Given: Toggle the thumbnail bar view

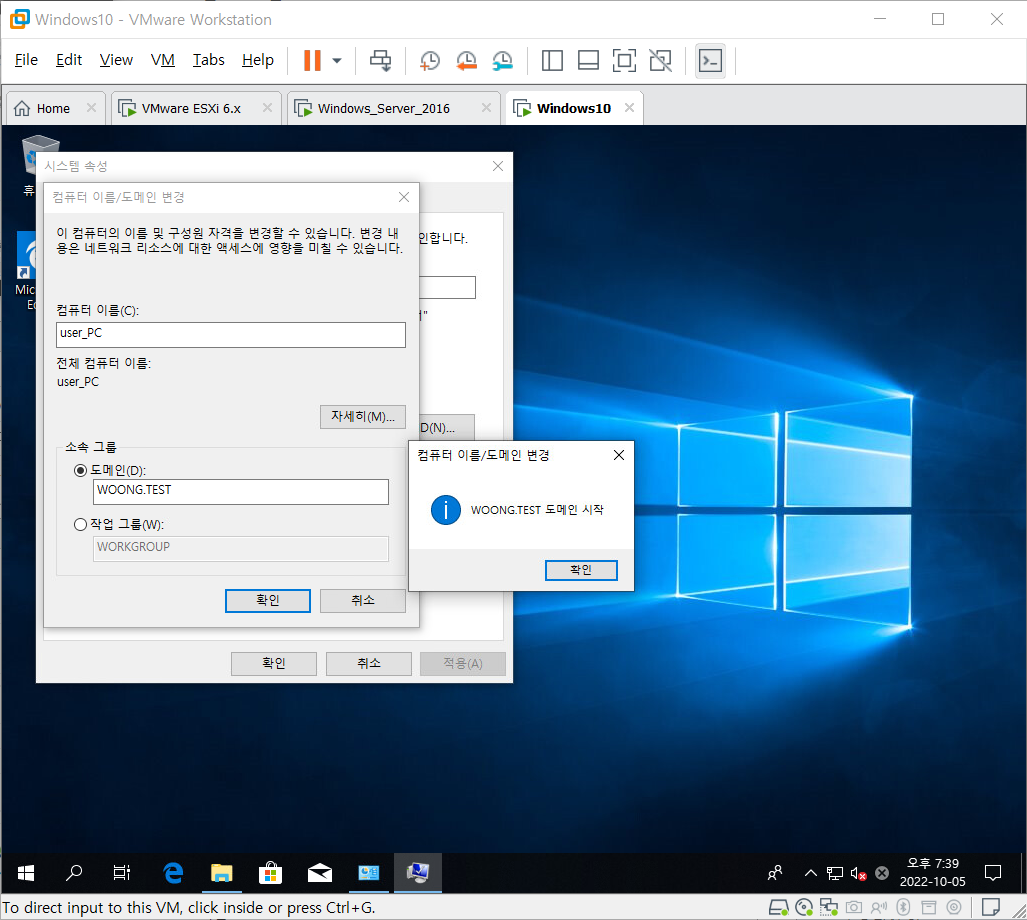Looking at the screenshot, I should (x=588, y=60).
